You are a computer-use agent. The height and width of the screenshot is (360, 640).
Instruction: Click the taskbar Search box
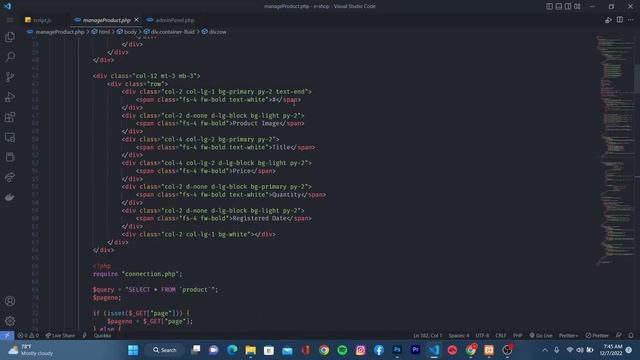[164, 350]
